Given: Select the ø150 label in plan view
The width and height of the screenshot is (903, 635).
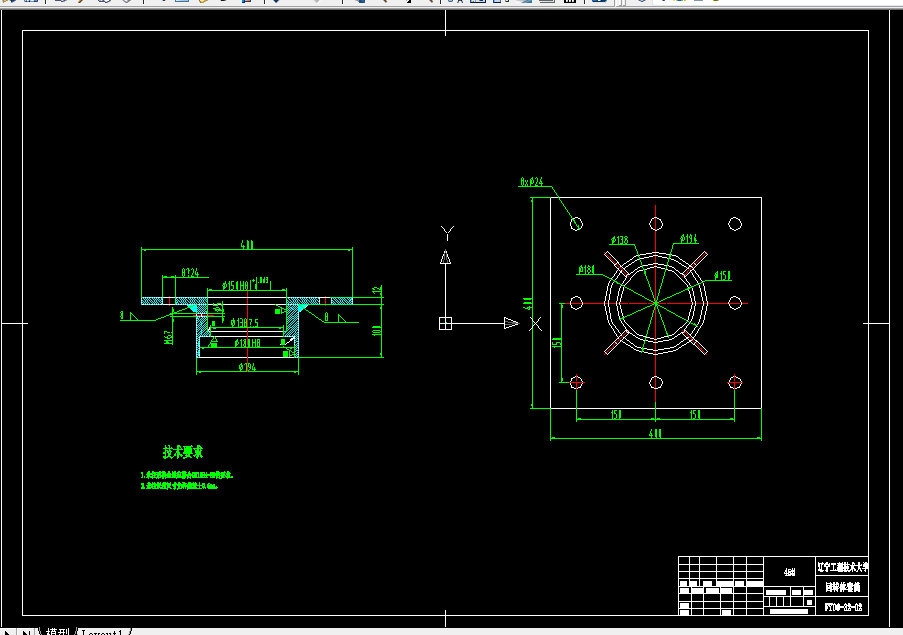Looking at the screenshot, I should (x=722, y=275).
